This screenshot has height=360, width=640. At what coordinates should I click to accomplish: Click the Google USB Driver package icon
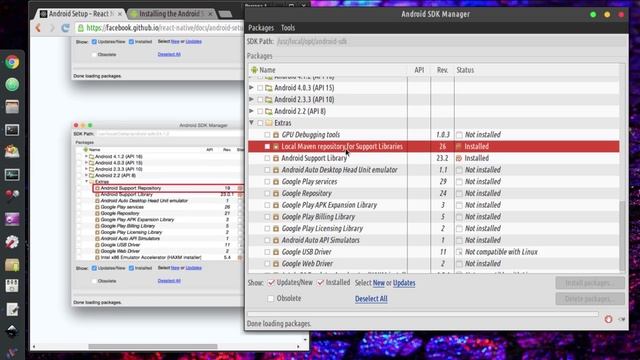click(276, 252)
